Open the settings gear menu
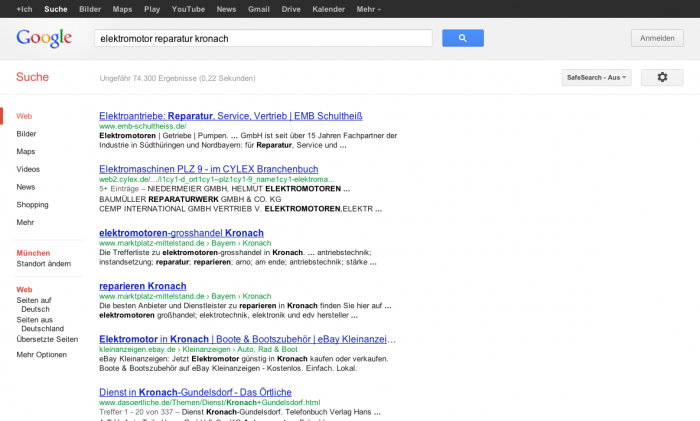This screenshot has width=700, height=421. (x=662, y=77)
